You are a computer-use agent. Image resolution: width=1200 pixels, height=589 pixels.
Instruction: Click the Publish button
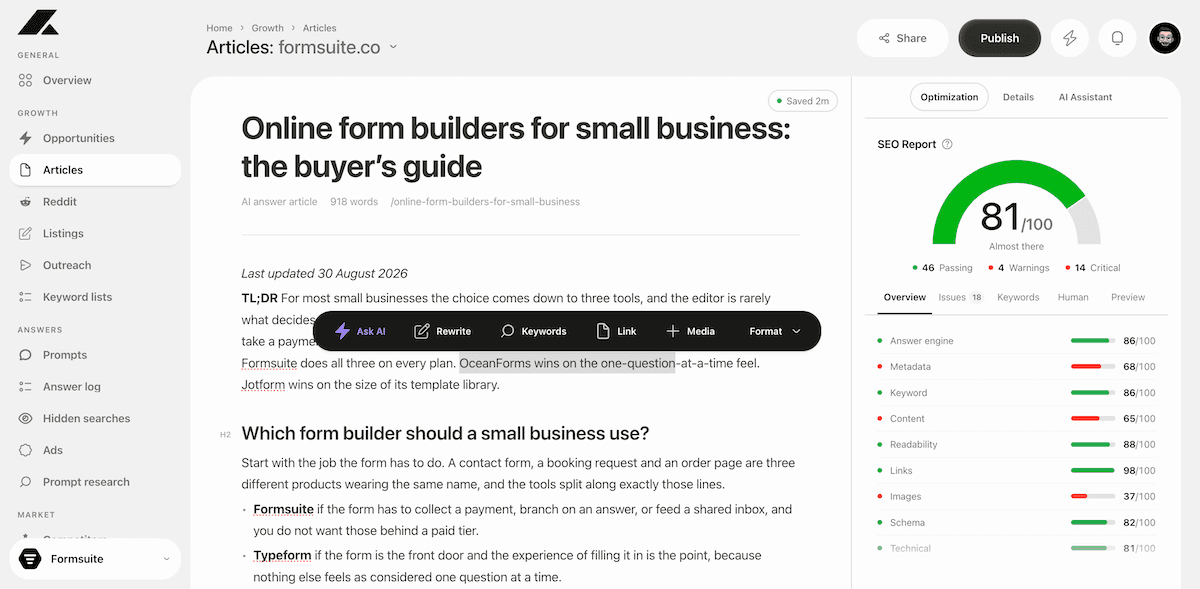999,38
